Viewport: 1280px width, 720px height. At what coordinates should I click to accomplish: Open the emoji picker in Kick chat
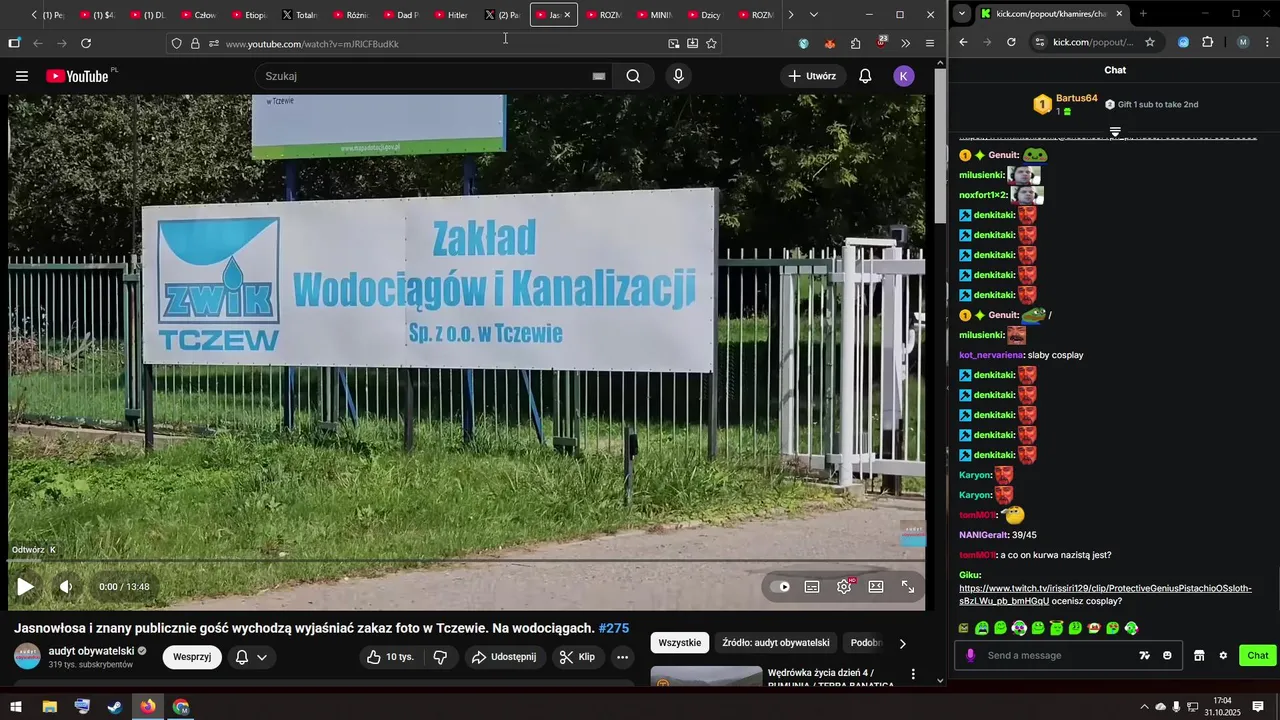point(1167,656)
